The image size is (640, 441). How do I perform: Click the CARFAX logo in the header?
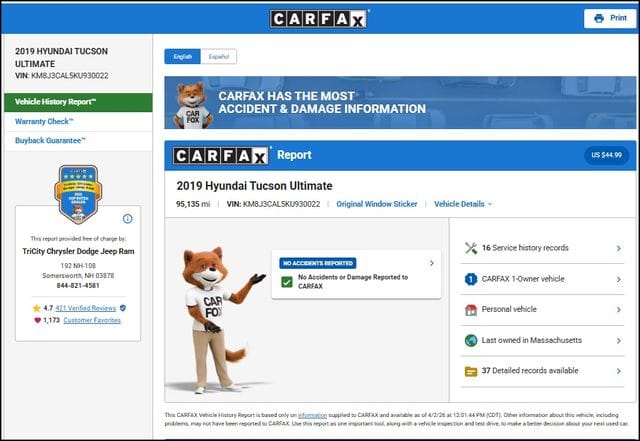coord(319,18)
